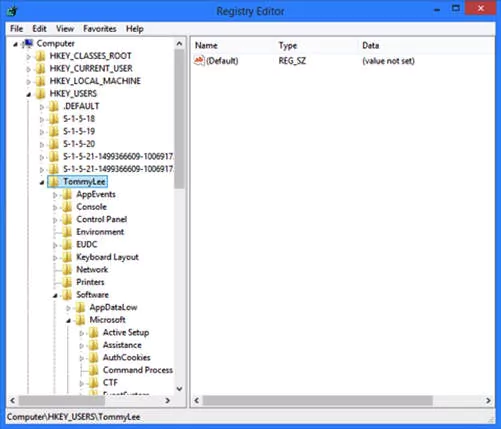Select the (Default) string value icon

pyautogui.click(x=199, y=61)
